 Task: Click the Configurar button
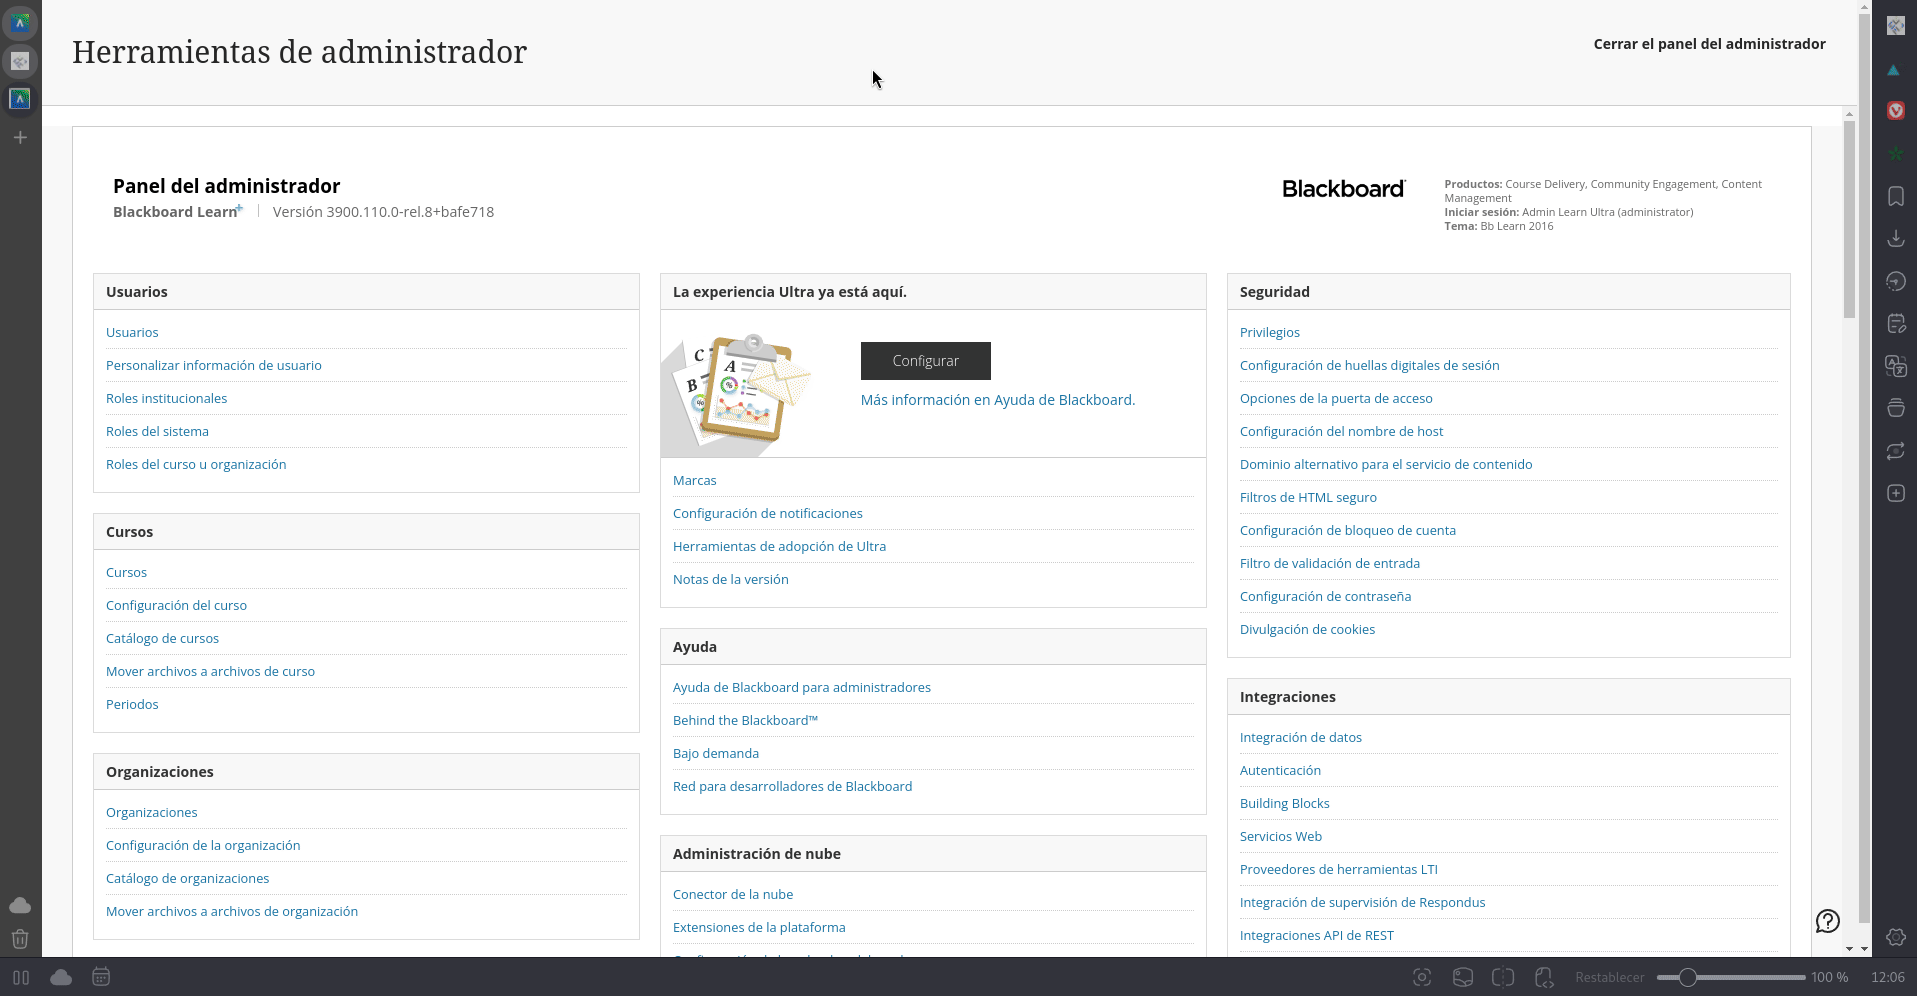tap(926, 361)
